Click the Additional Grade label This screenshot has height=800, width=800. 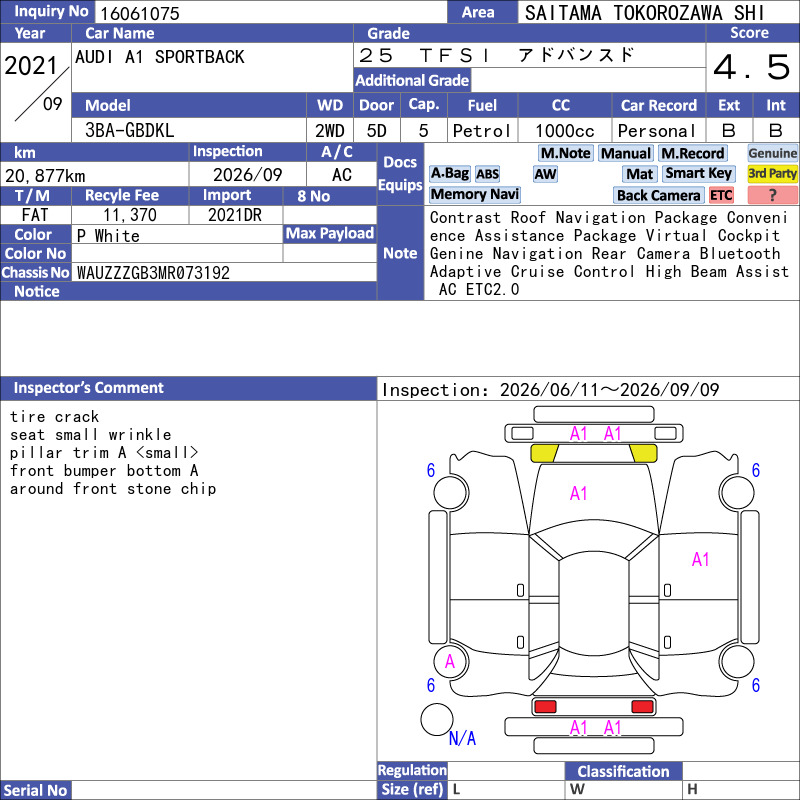coord(412,80)
